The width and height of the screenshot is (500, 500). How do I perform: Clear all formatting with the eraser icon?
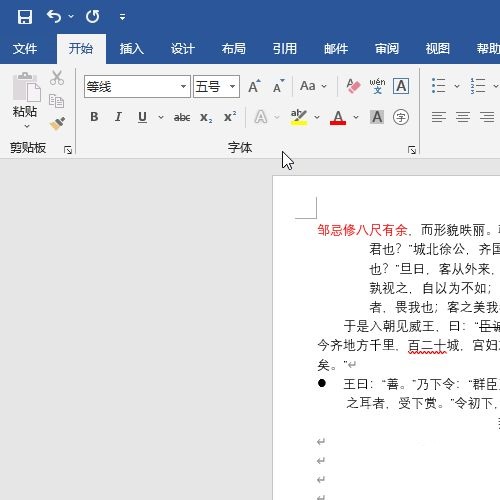tap(353, 86)
